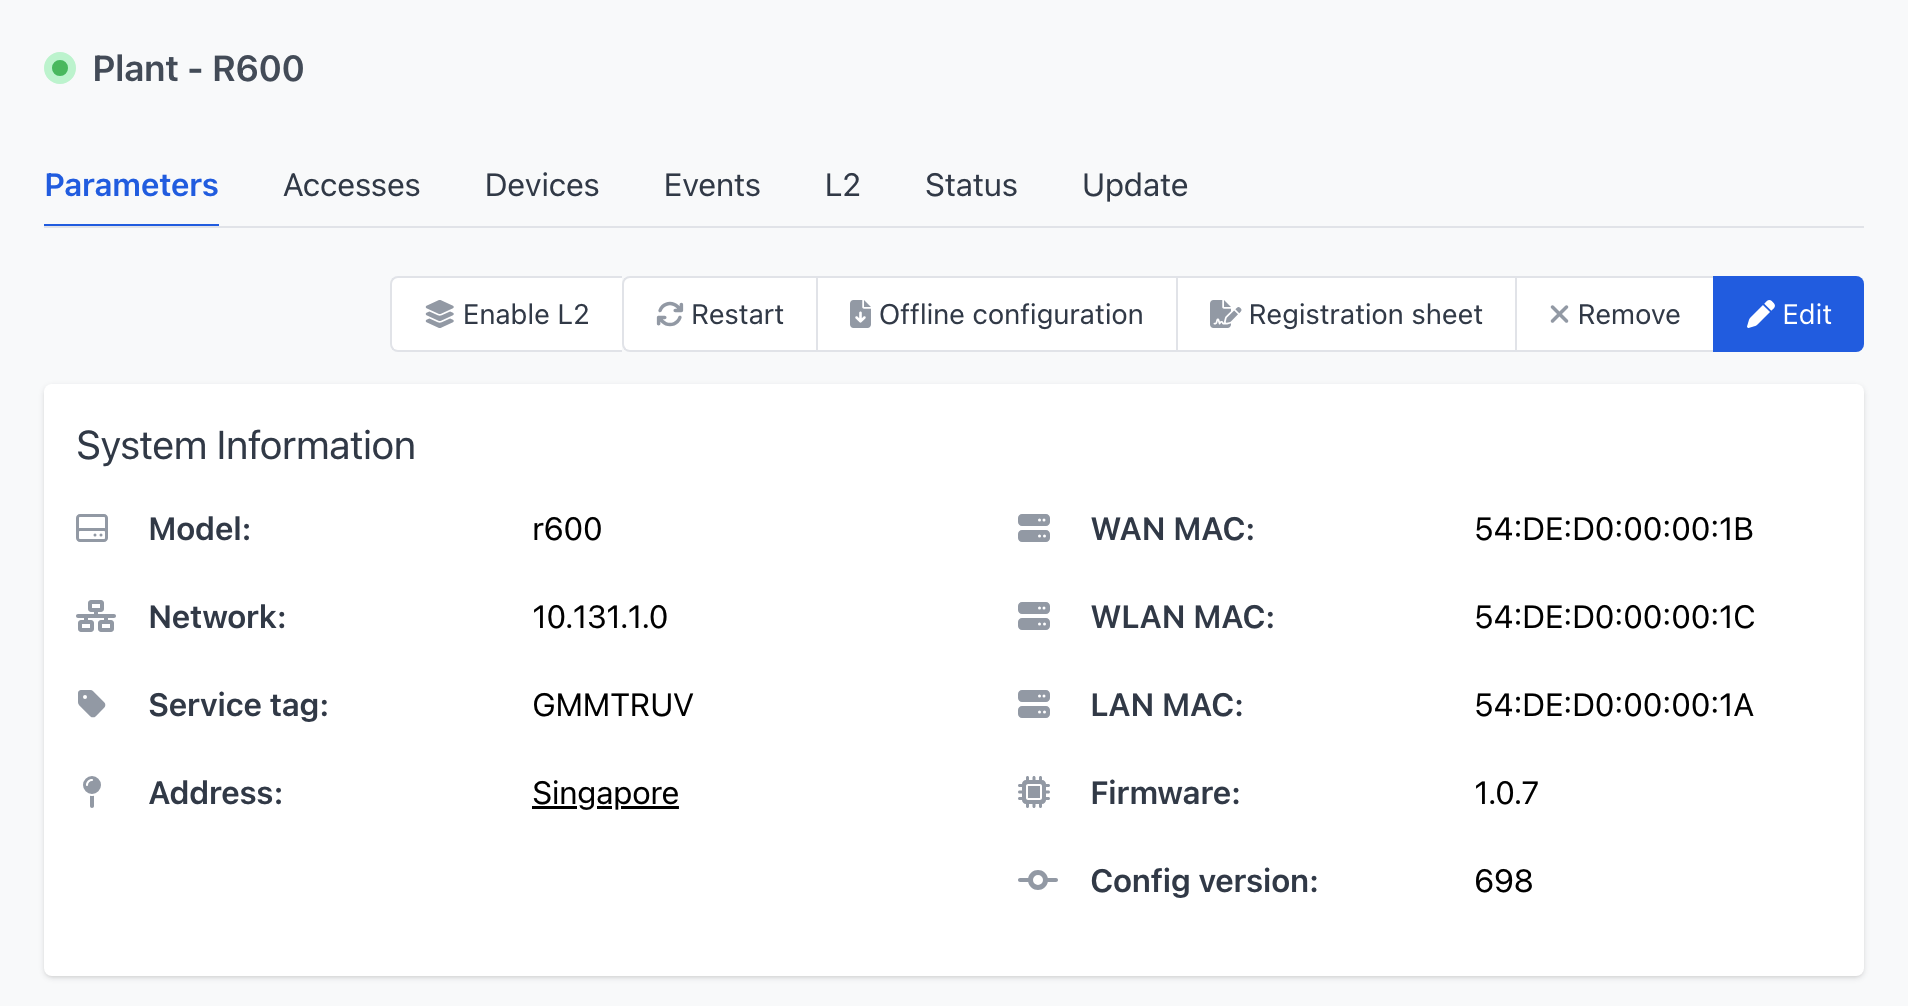The height and width of the screenshot is (1006, 1908).
Task: Switch to the Accesses tab
Action: tap(352, 185)
